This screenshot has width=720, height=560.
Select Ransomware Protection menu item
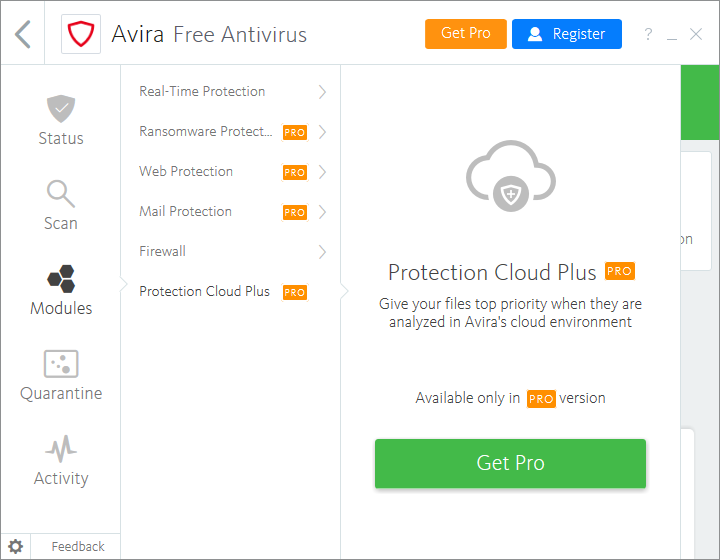point(205,132)
